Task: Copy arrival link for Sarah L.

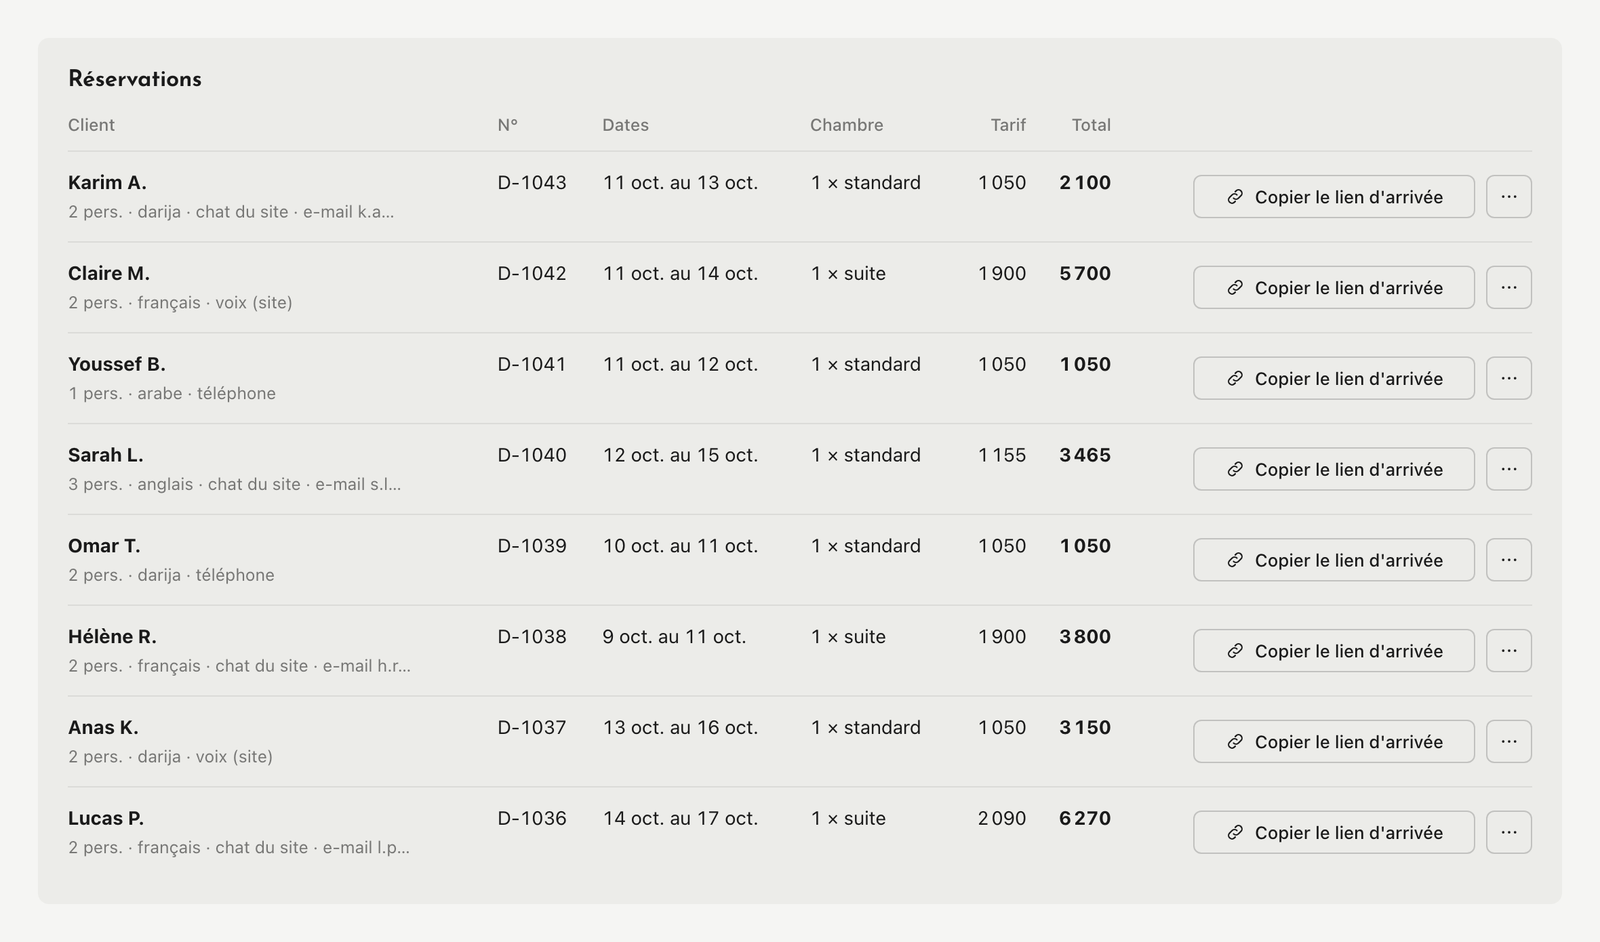Action: click(x=1334, y=469)
